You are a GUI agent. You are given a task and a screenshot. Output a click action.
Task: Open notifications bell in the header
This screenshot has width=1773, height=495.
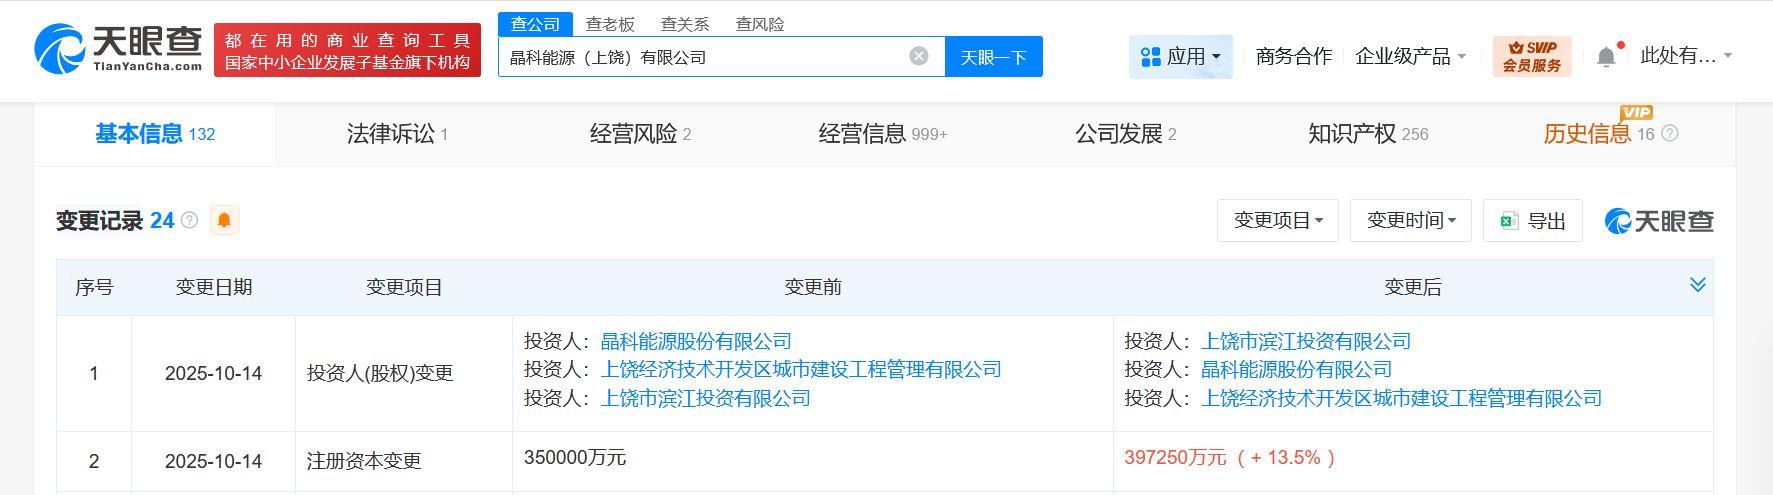click(1606, 57)
